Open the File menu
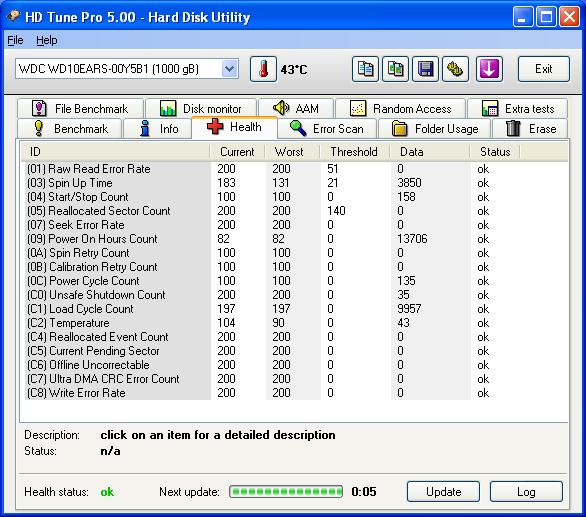This screenshot has height=517, width=586. (x=15, y=40)
